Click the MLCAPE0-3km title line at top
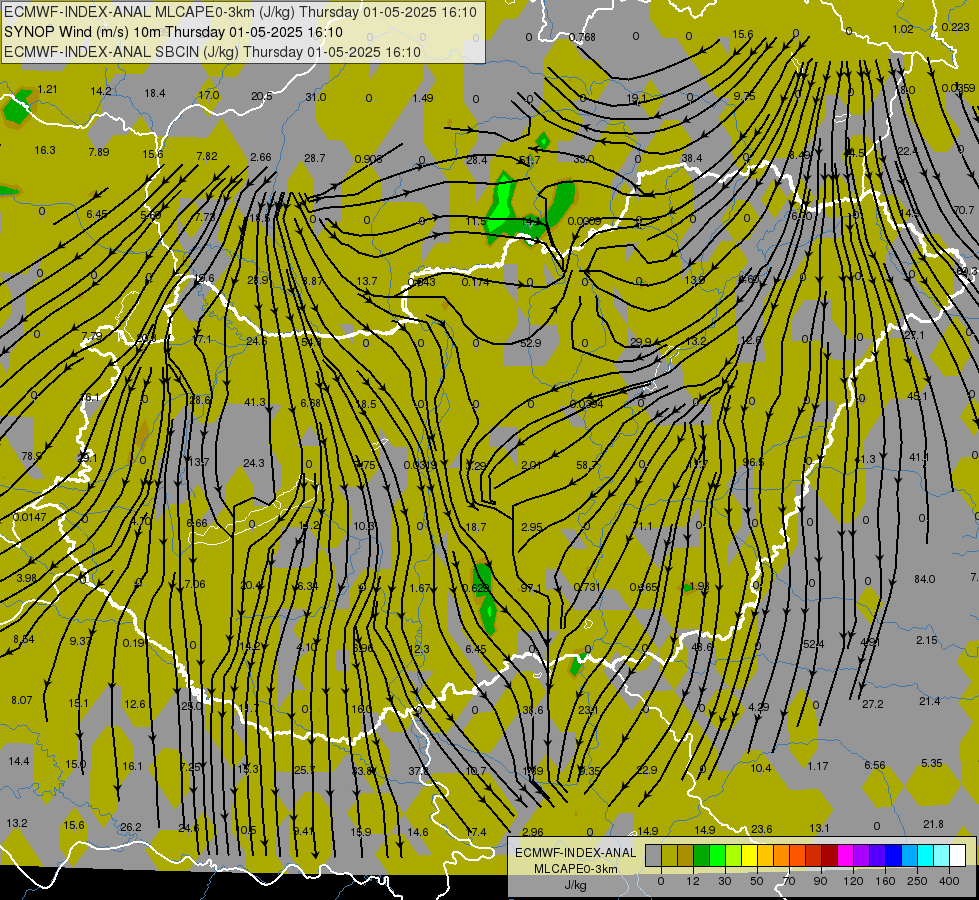 240,12
